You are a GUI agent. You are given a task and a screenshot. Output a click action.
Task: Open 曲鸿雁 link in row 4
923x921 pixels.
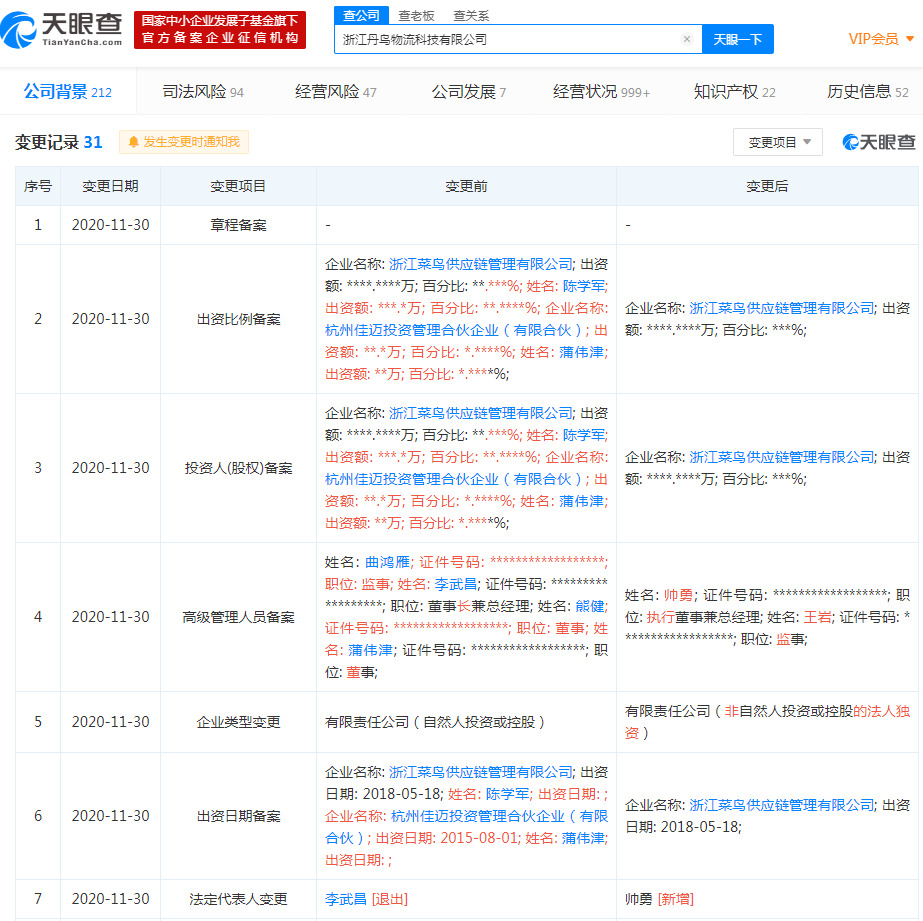click(x=387, y=562)
